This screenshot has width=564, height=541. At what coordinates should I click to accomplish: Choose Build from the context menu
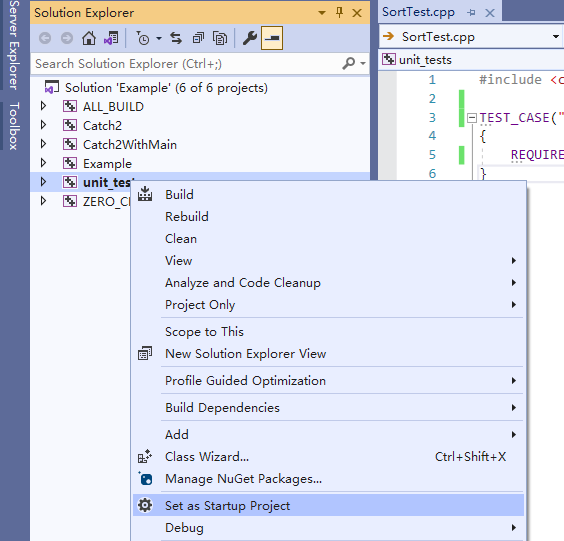click(x=328, y=195)
